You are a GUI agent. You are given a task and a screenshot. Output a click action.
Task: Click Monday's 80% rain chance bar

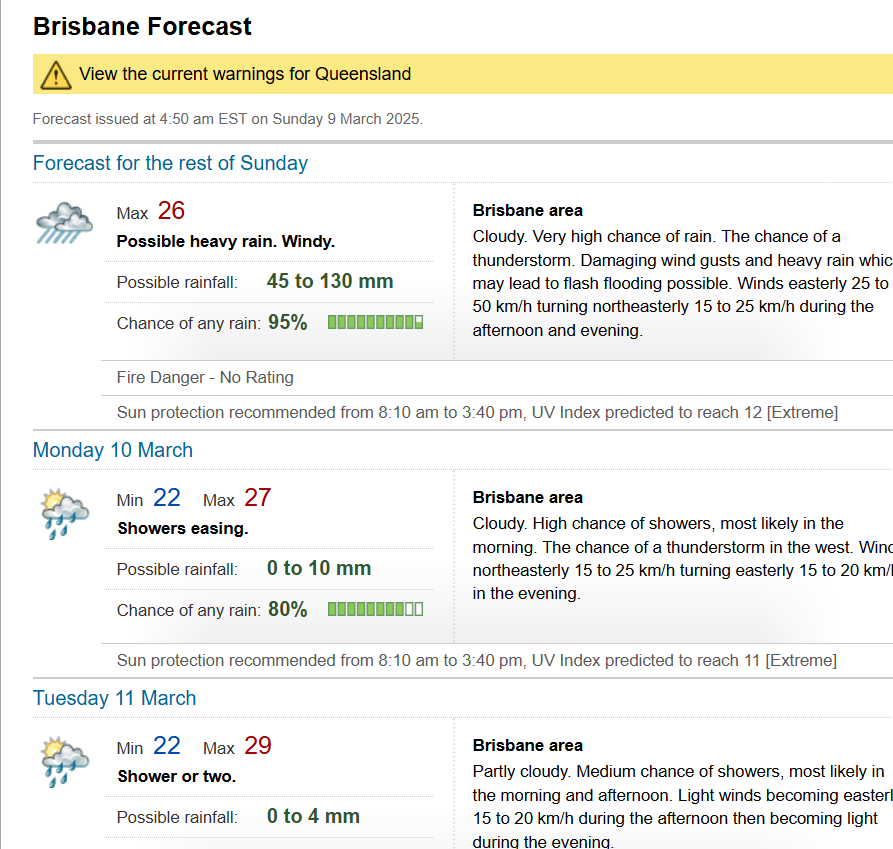[x=375, y=609]
